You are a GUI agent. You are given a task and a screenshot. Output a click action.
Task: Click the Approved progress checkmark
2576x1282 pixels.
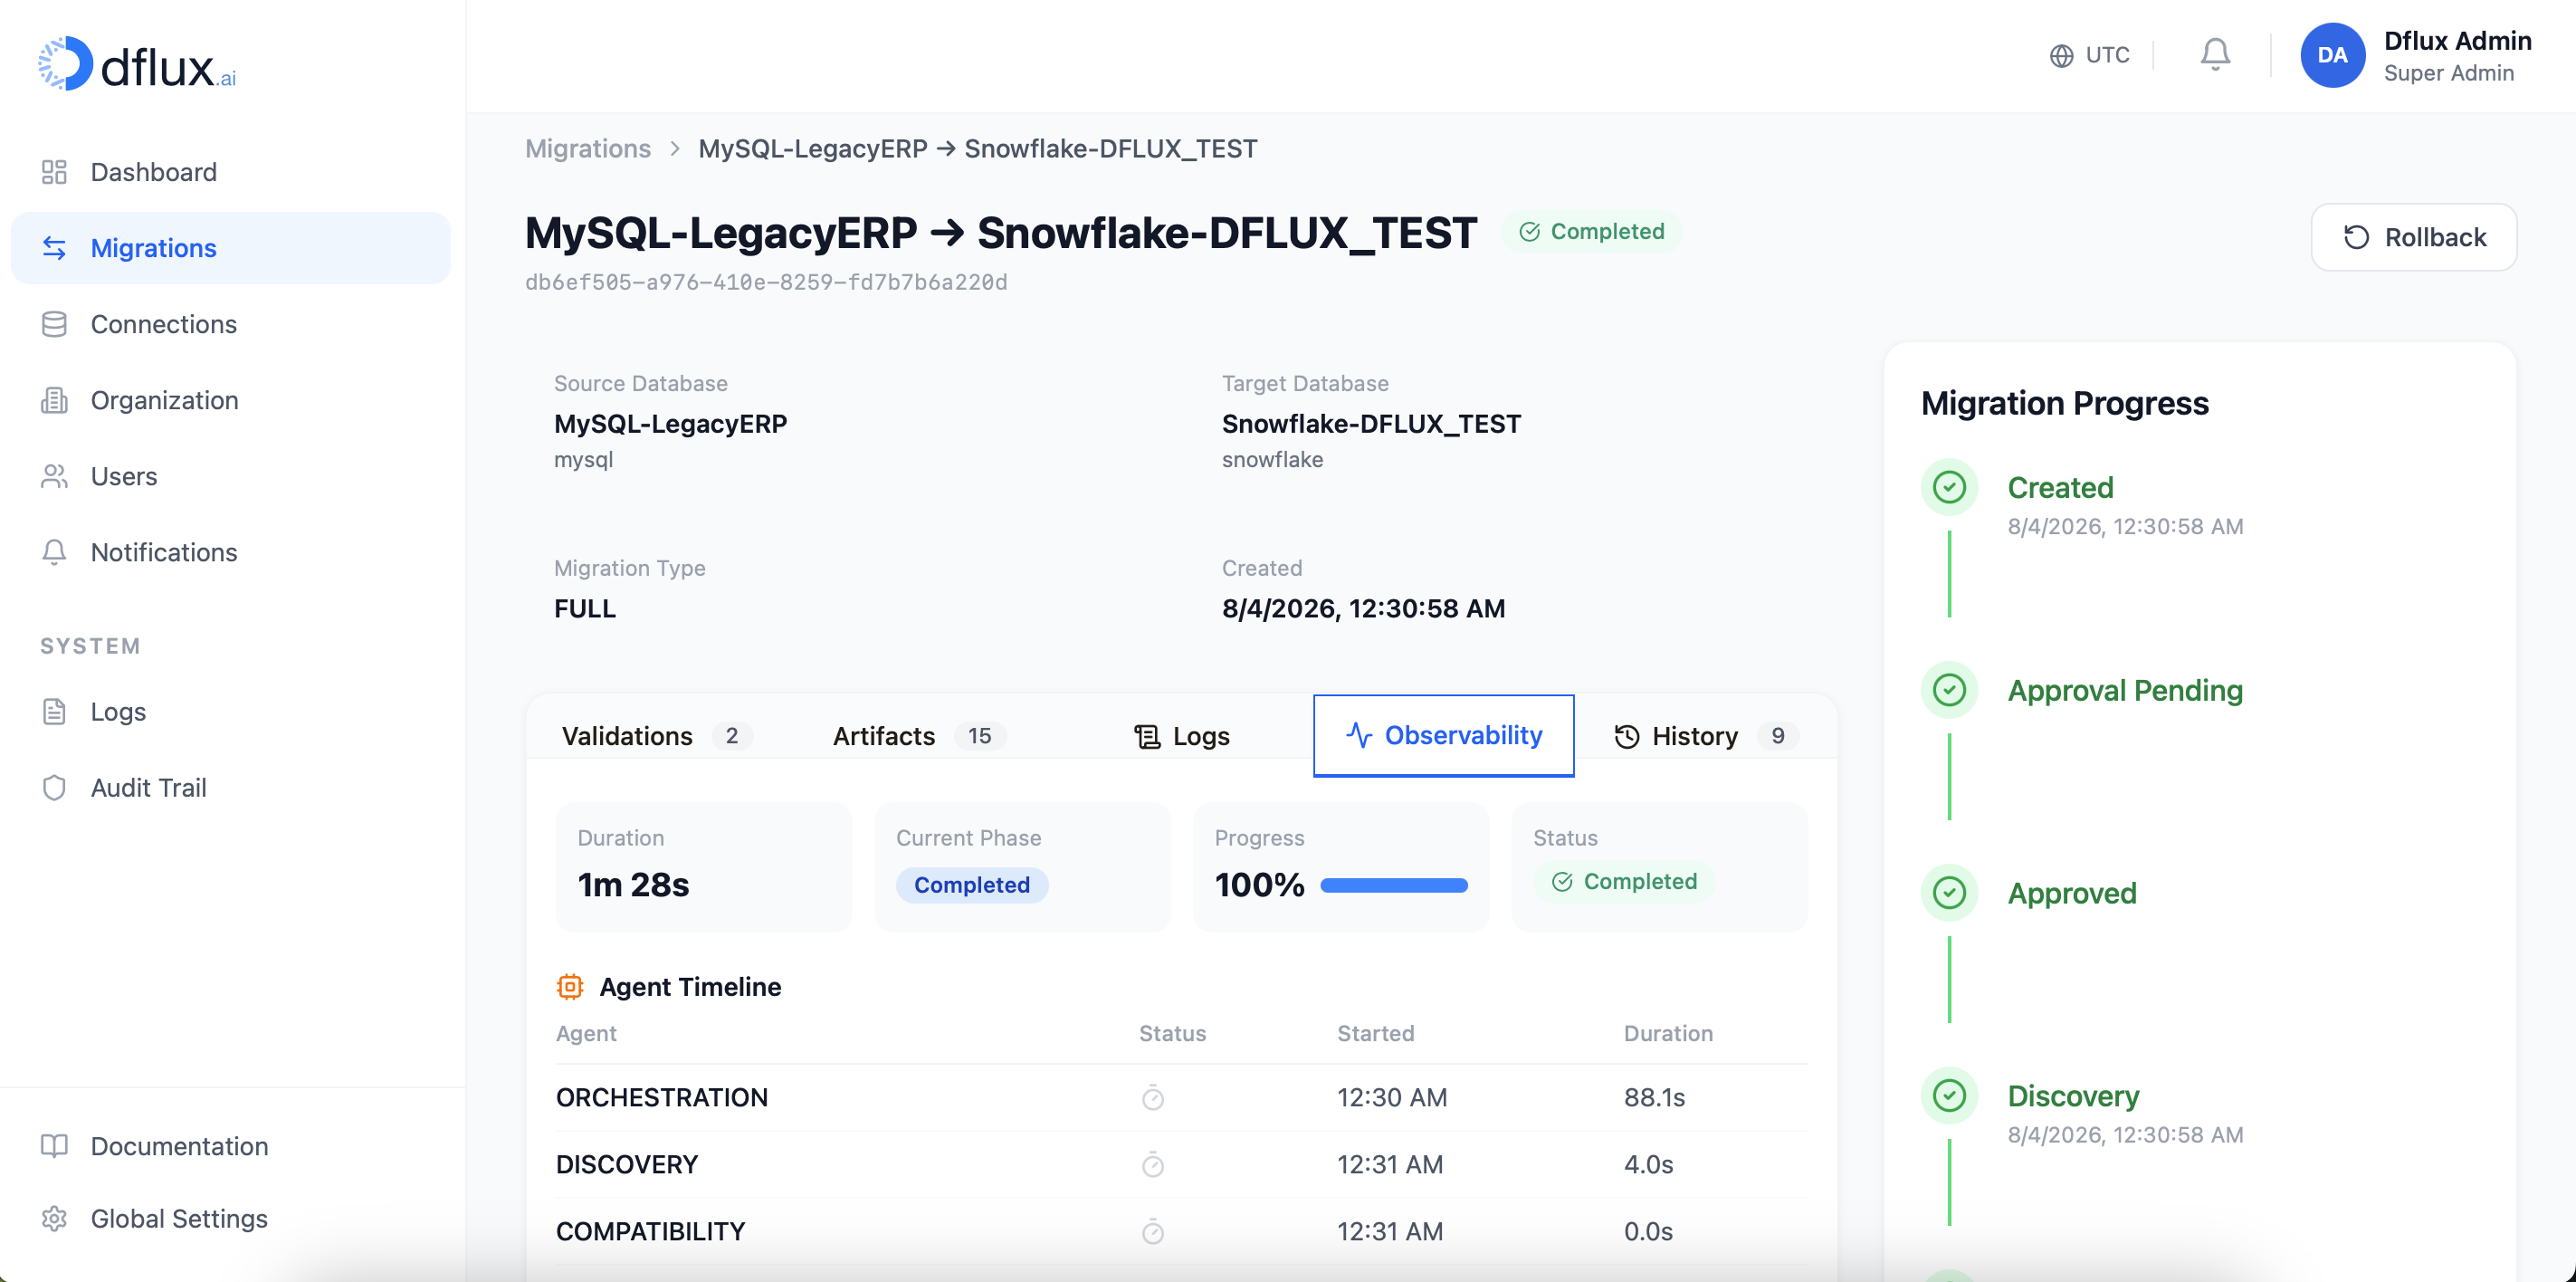(1949, 892)
